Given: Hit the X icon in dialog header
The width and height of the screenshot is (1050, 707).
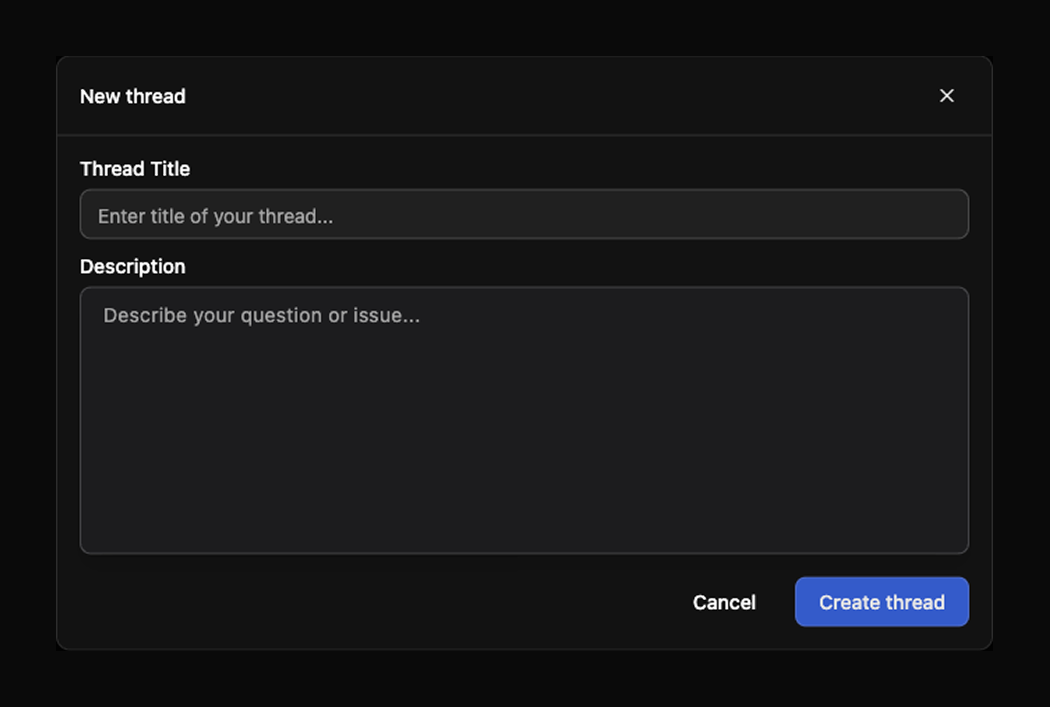Looking at the screenshot, I should 946,96.
